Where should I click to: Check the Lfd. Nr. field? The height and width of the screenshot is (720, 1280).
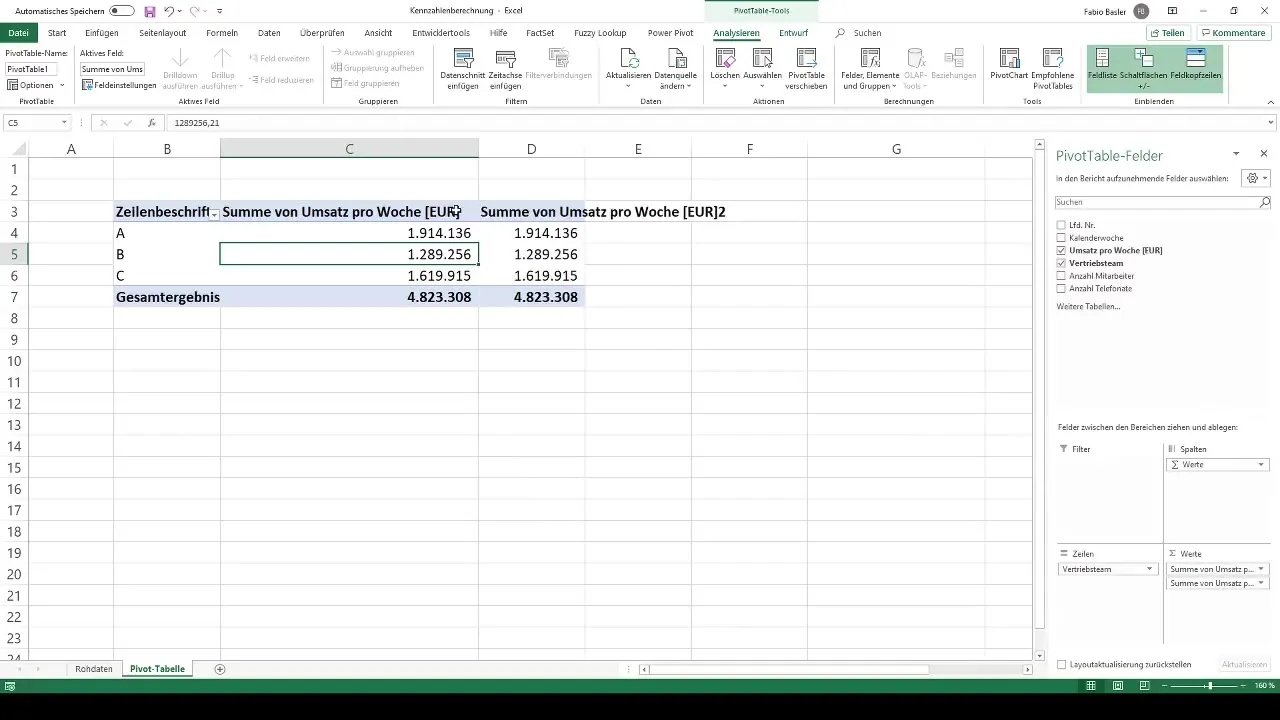(1061, 225)
